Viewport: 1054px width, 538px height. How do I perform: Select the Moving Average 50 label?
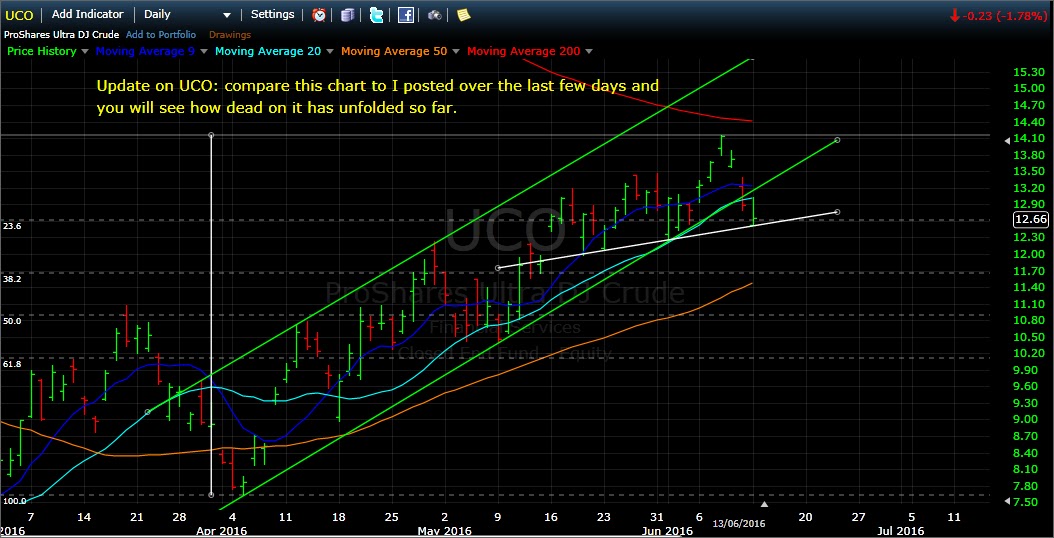tap(394, 51)
